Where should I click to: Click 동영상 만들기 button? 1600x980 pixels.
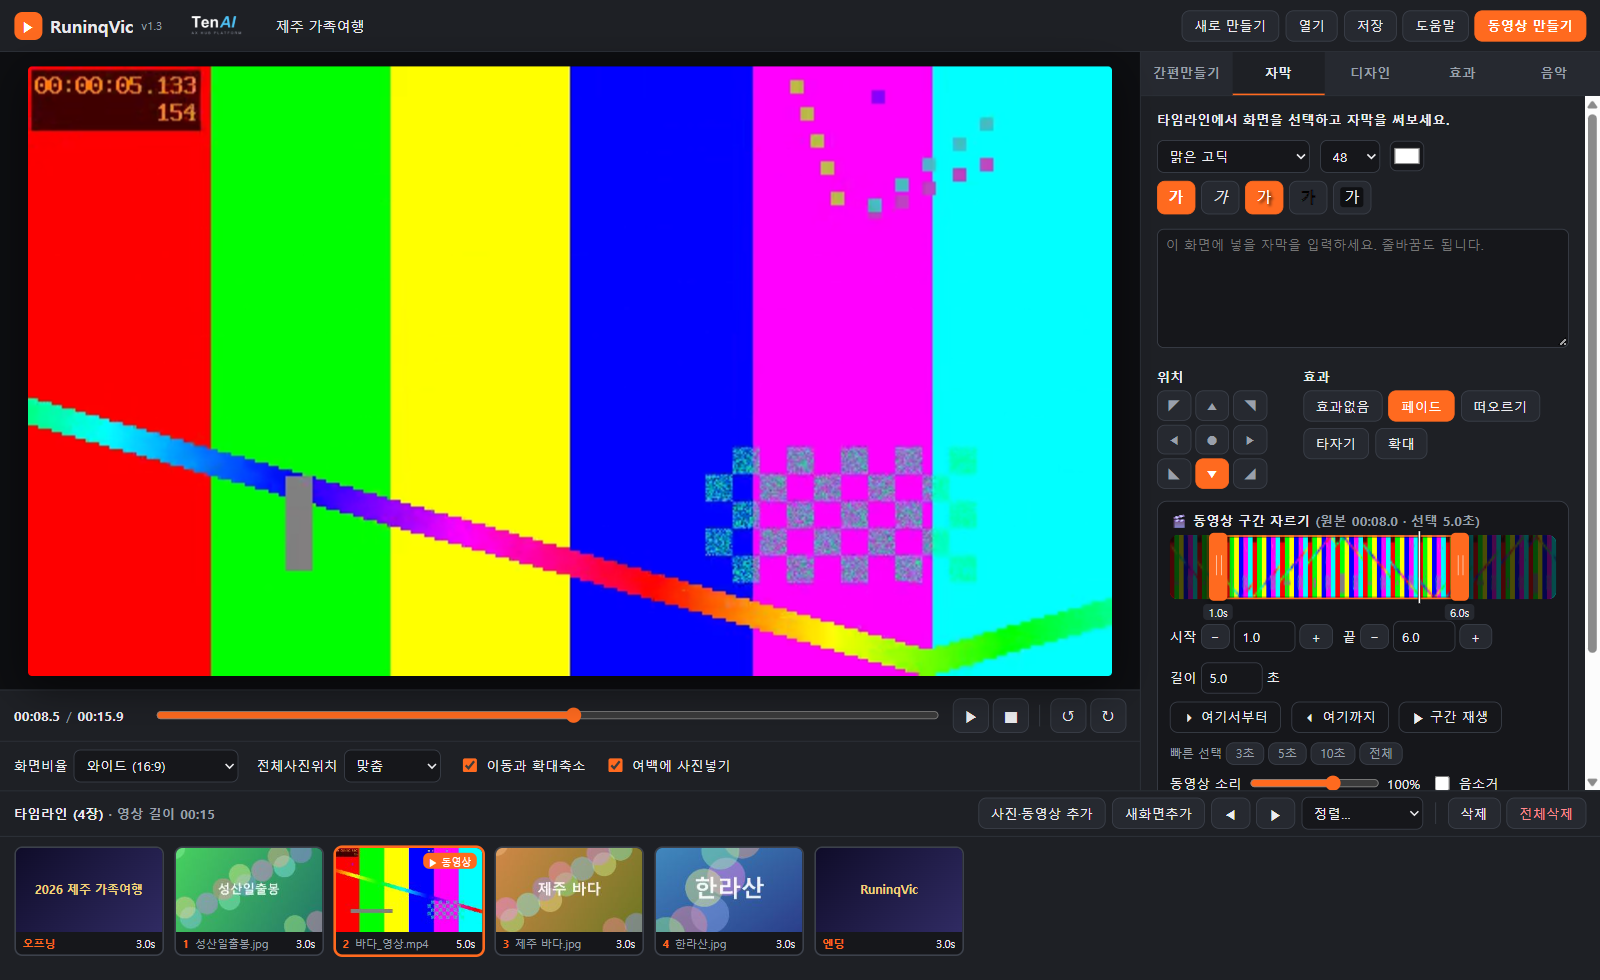(x=1530, y=26)
